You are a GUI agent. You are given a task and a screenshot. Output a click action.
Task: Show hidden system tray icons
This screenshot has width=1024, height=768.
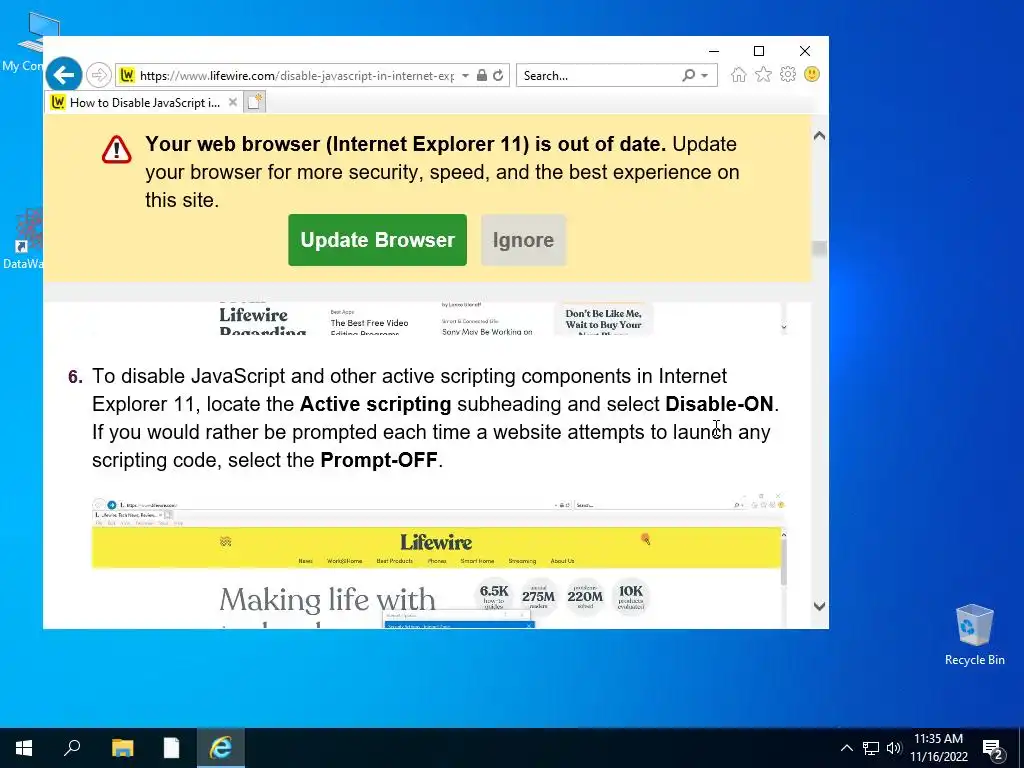coord(846,748)
